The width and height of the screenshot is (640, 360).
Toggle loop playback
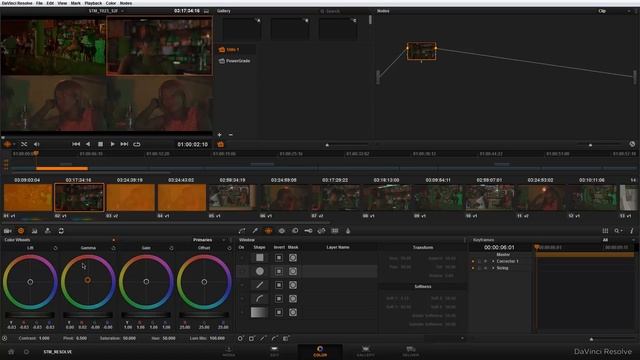coord(137,144)
